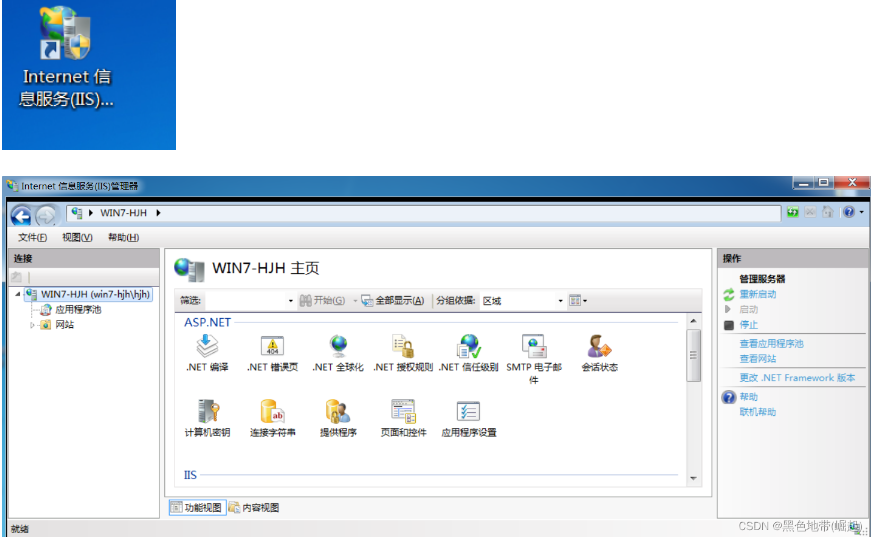
Task: Switch to the 功能视图 tab
Action: [x=198, y=508]
